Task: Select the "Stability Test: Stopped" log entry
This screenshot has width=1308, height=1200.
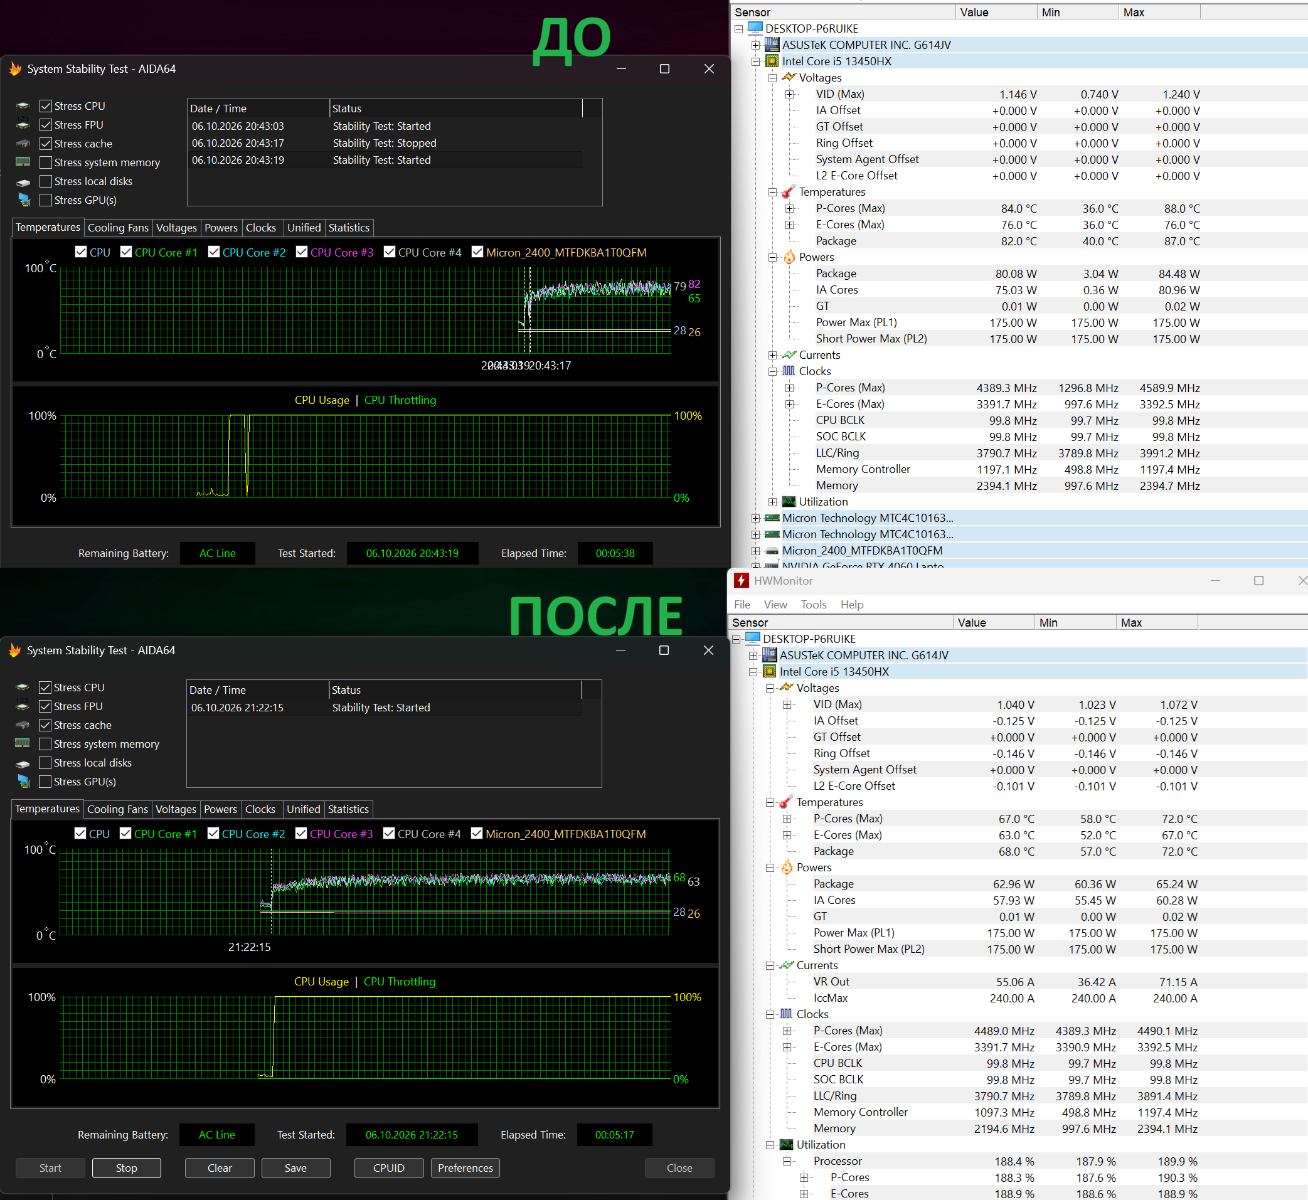Action: click(x=385, y=143)
